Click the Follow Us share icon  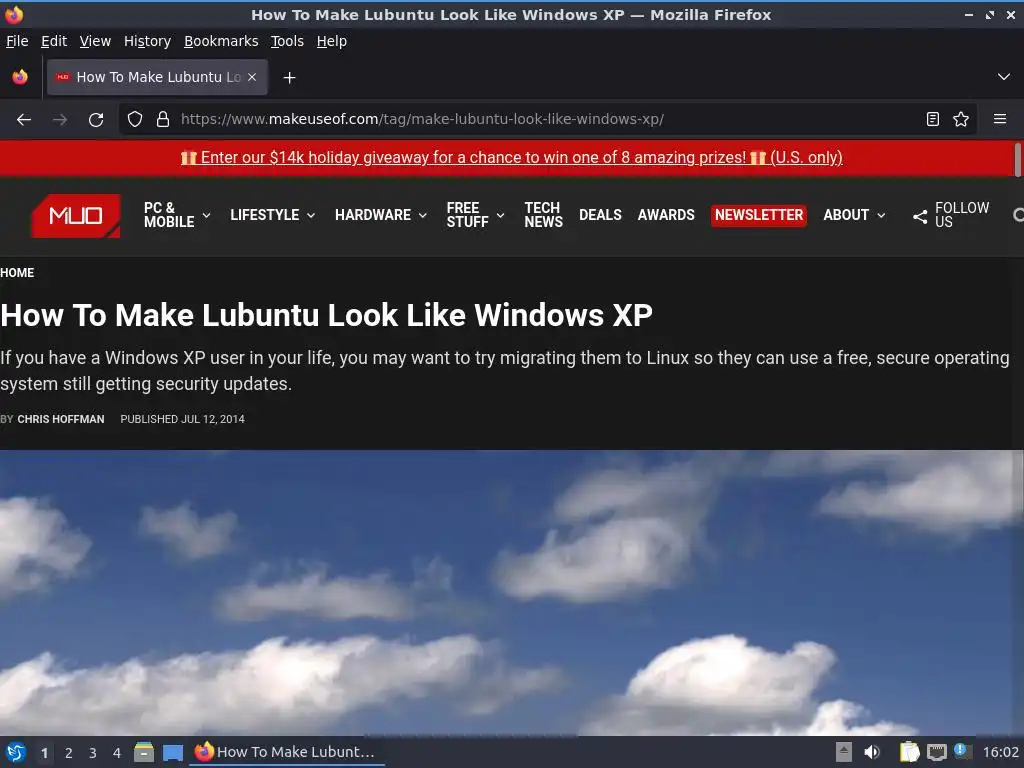coord(920,217)
